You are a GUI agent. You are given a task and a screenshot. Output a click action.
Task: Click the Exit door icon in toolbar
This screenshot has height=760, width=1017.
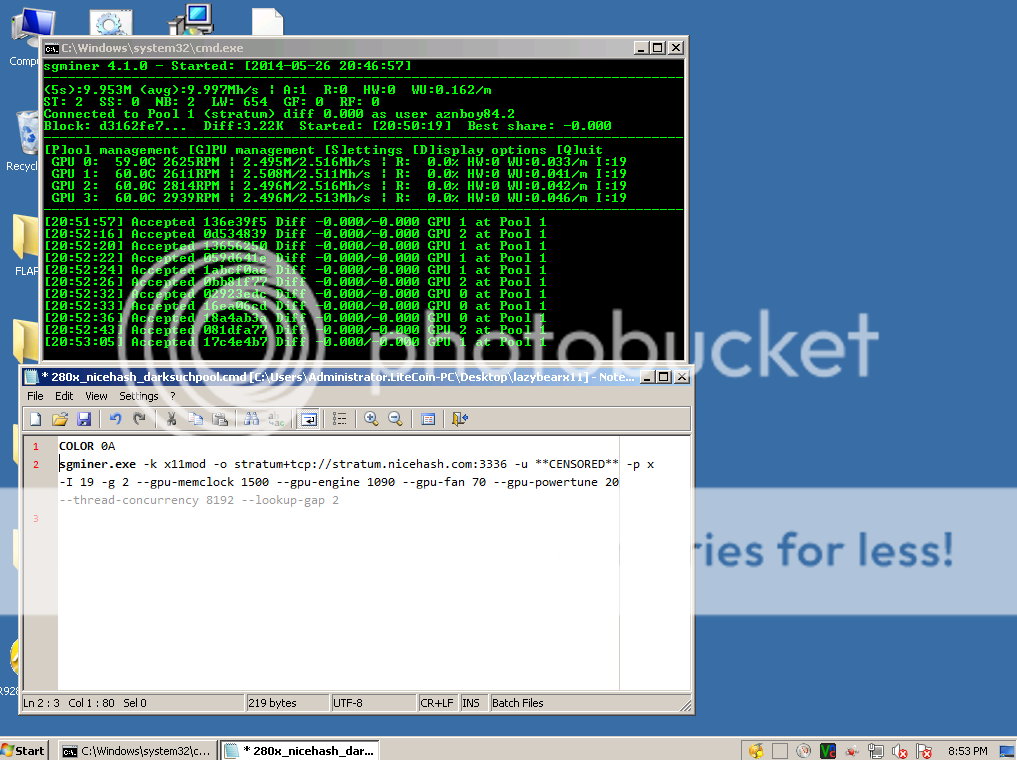pos(460,419)
